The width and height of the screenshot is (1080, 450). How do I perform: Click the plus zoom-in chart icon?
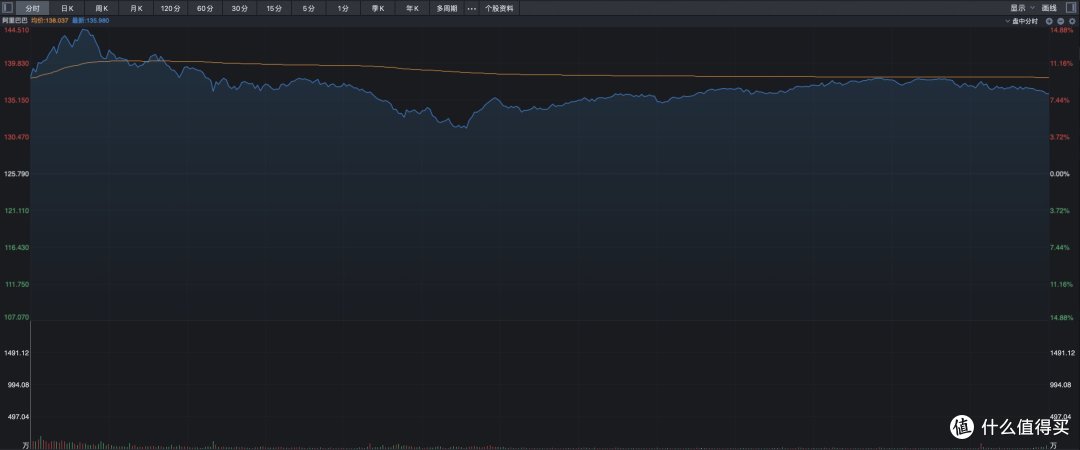point(1051,21)
